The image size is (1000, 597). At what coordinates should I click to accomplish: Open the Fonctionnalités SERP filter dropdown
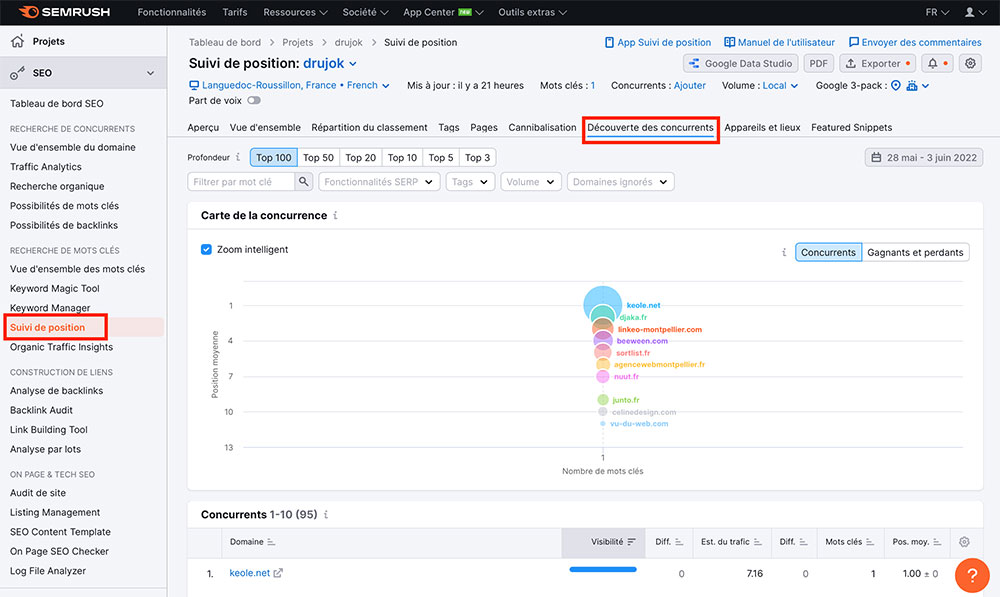tap(378, 182)
